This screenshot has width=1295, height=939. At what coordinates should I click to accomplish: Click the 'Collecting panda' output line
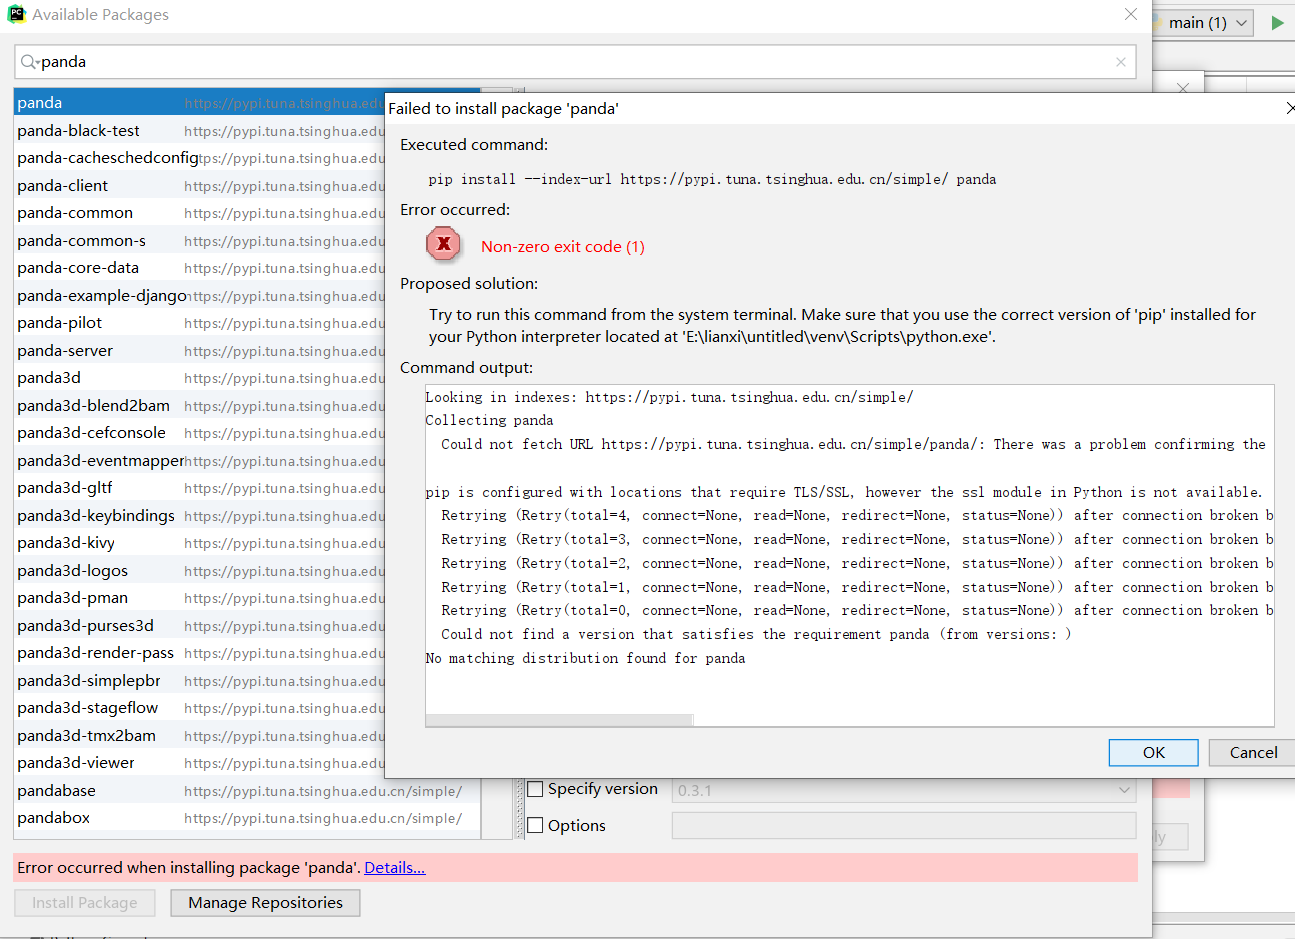tap(489, 421)
